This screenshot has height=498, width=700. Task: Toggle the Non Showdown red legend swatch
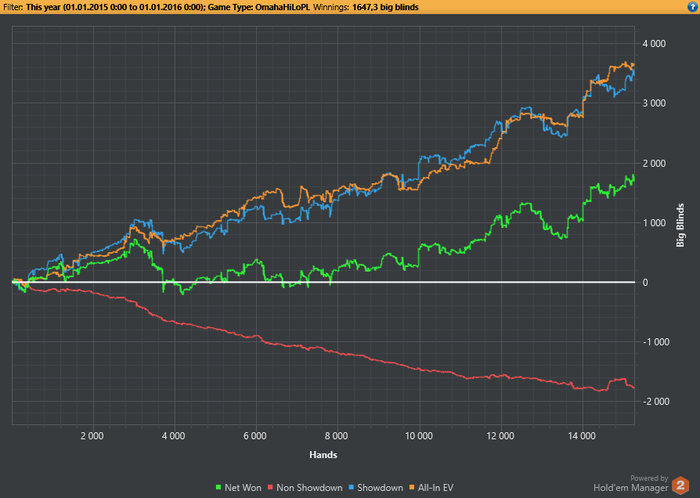(270, 487)
